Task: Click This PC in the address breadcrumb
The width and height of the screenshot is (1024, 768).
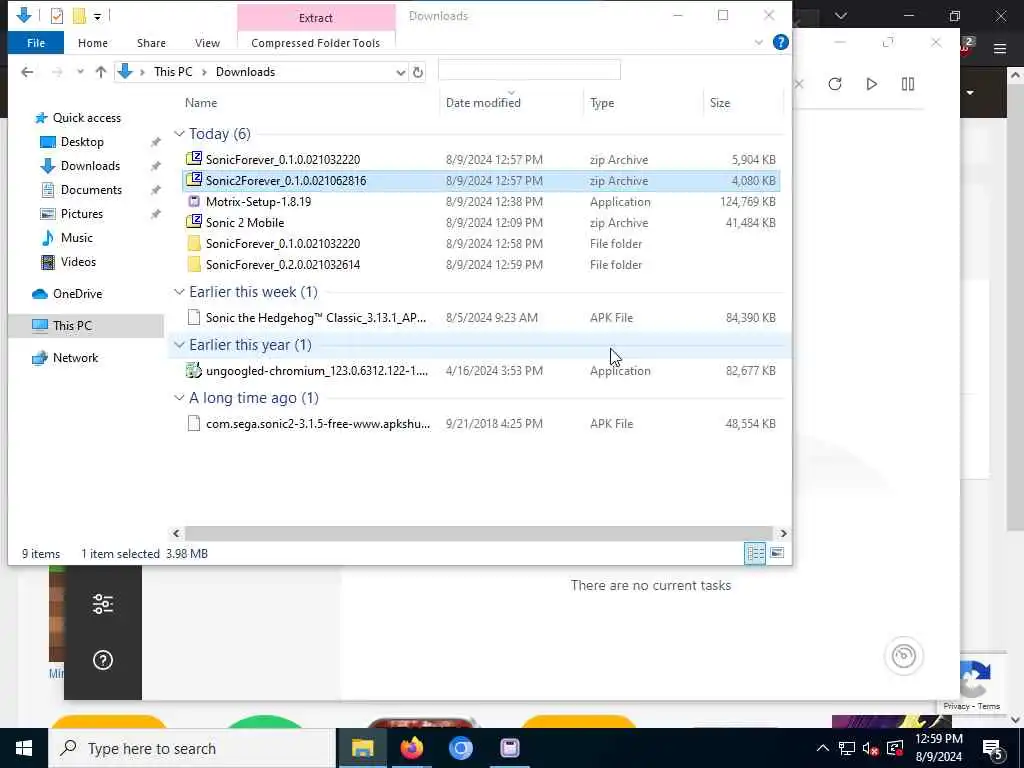Action: pyautogui.click(x=173, y=72)
